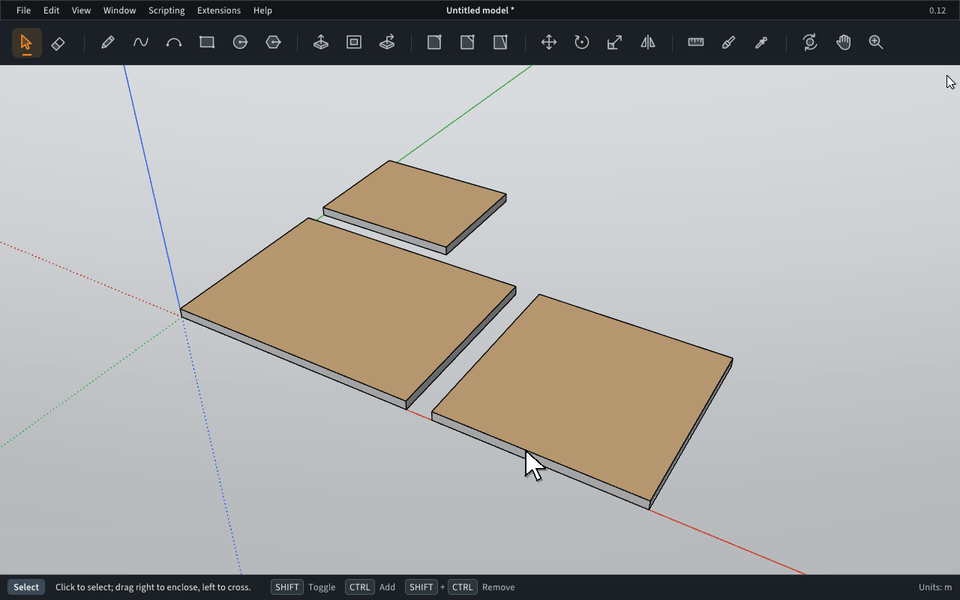This screenshot has height=600, width=960.
Task: Select the large left slab's top face
Action: [x=348, y=309]
